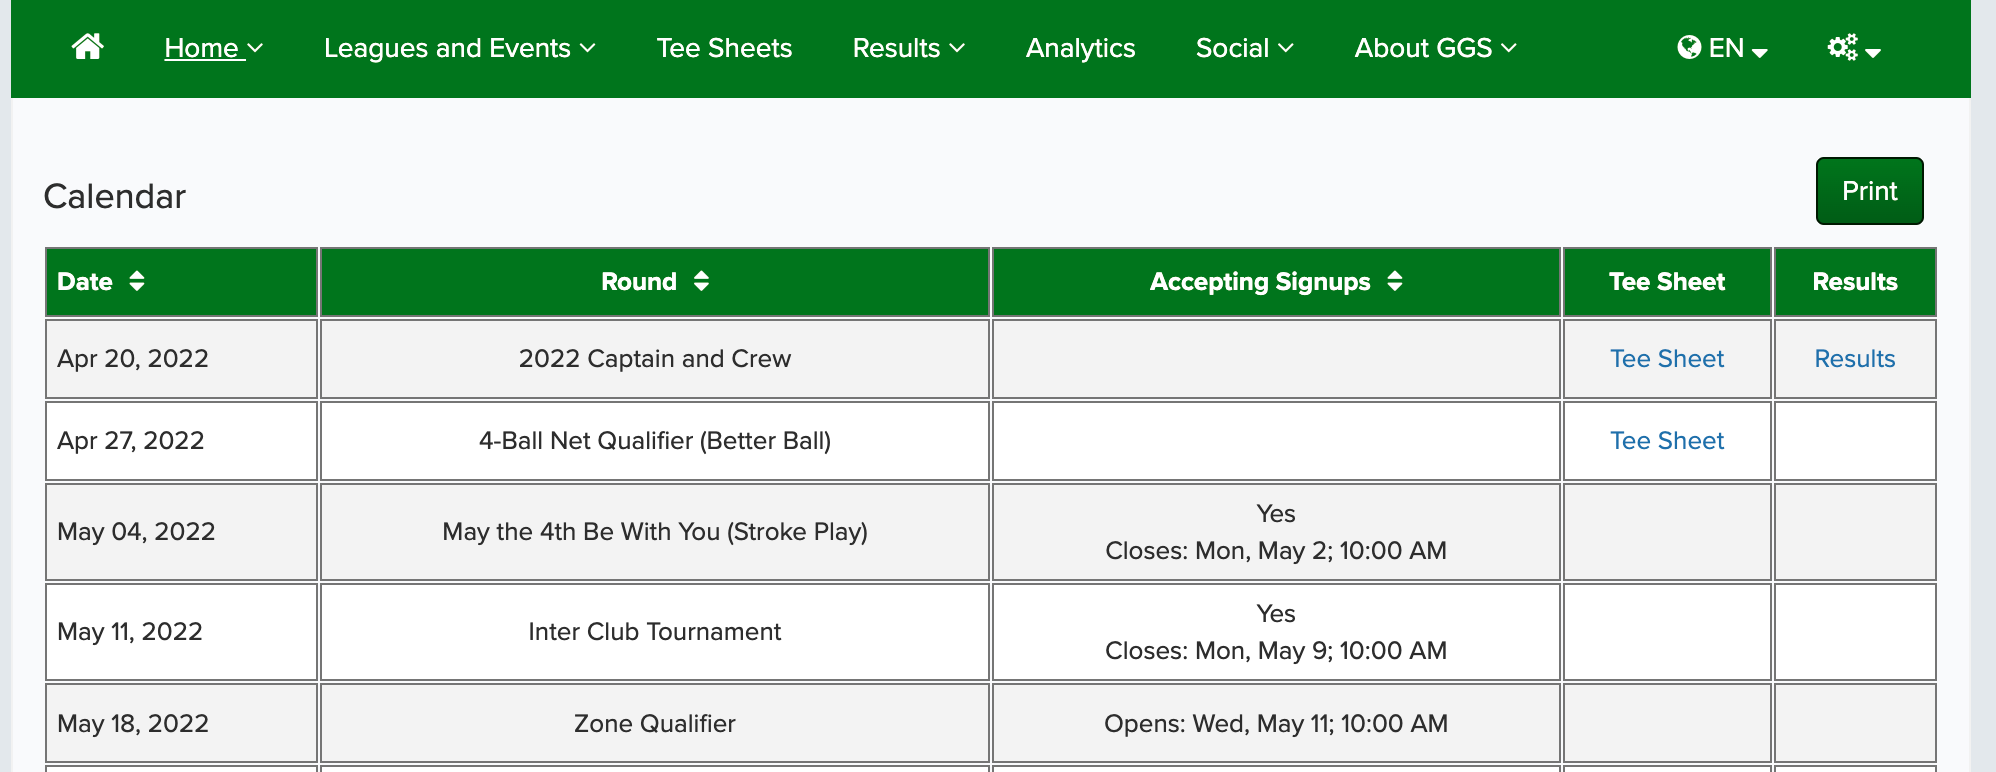
Task: Expand the Home dropdown menu
Action: [213, 48]
